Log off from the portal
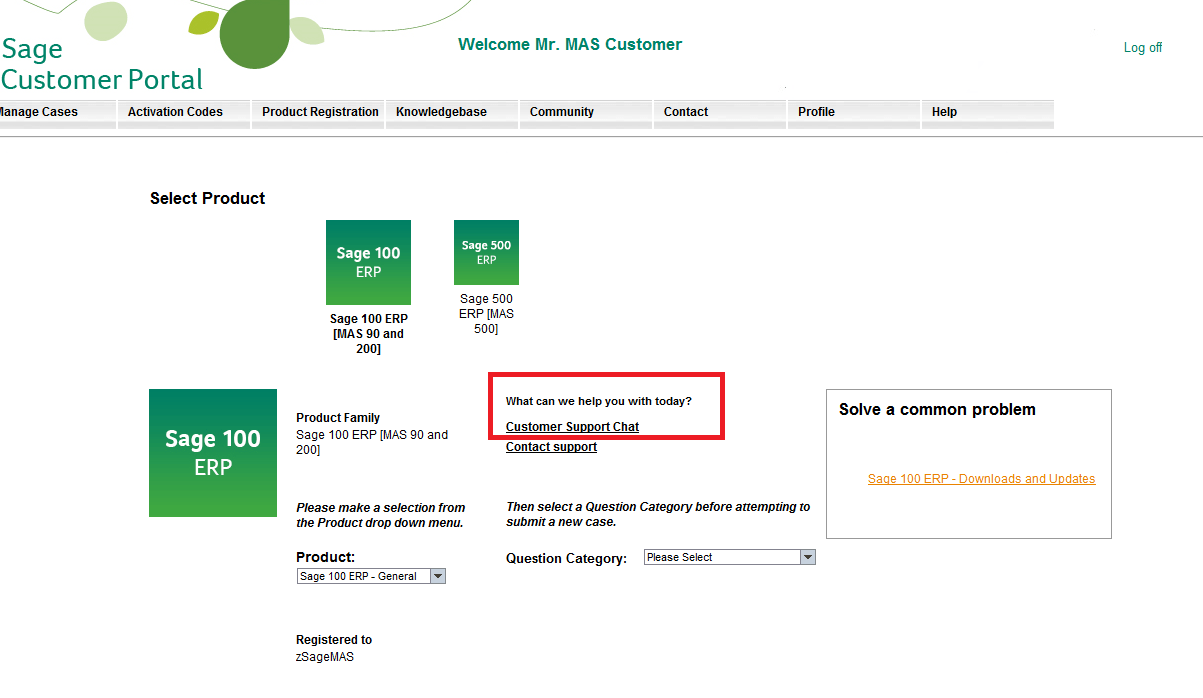The image size is (1203, 698). (1142, 47)
